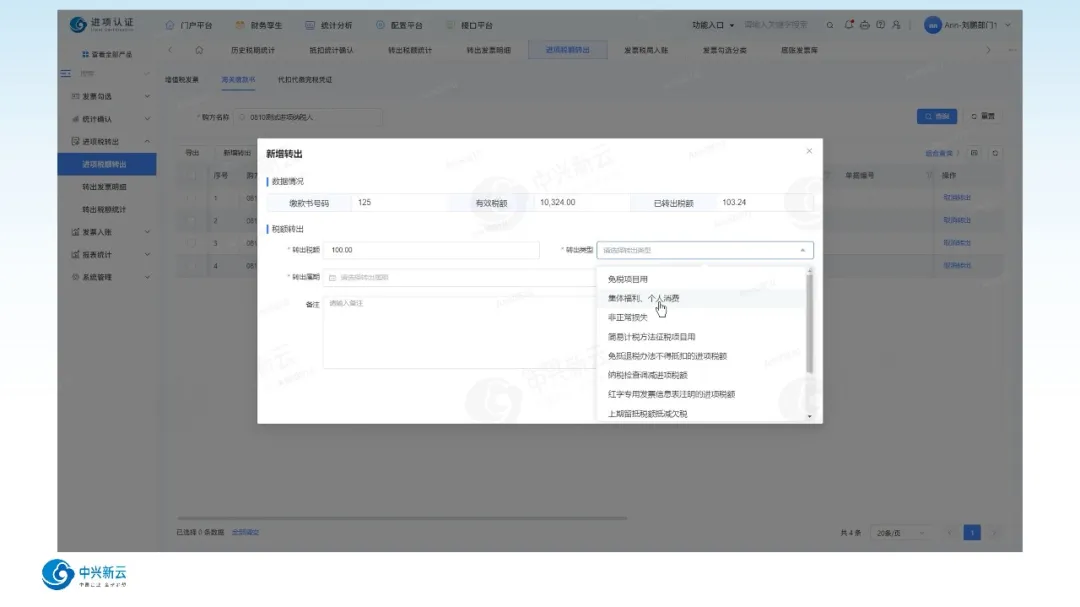Viewport: 1080px width, 607px height.
Task: Click the 门户平台 home icon
Action: point(169,25)
